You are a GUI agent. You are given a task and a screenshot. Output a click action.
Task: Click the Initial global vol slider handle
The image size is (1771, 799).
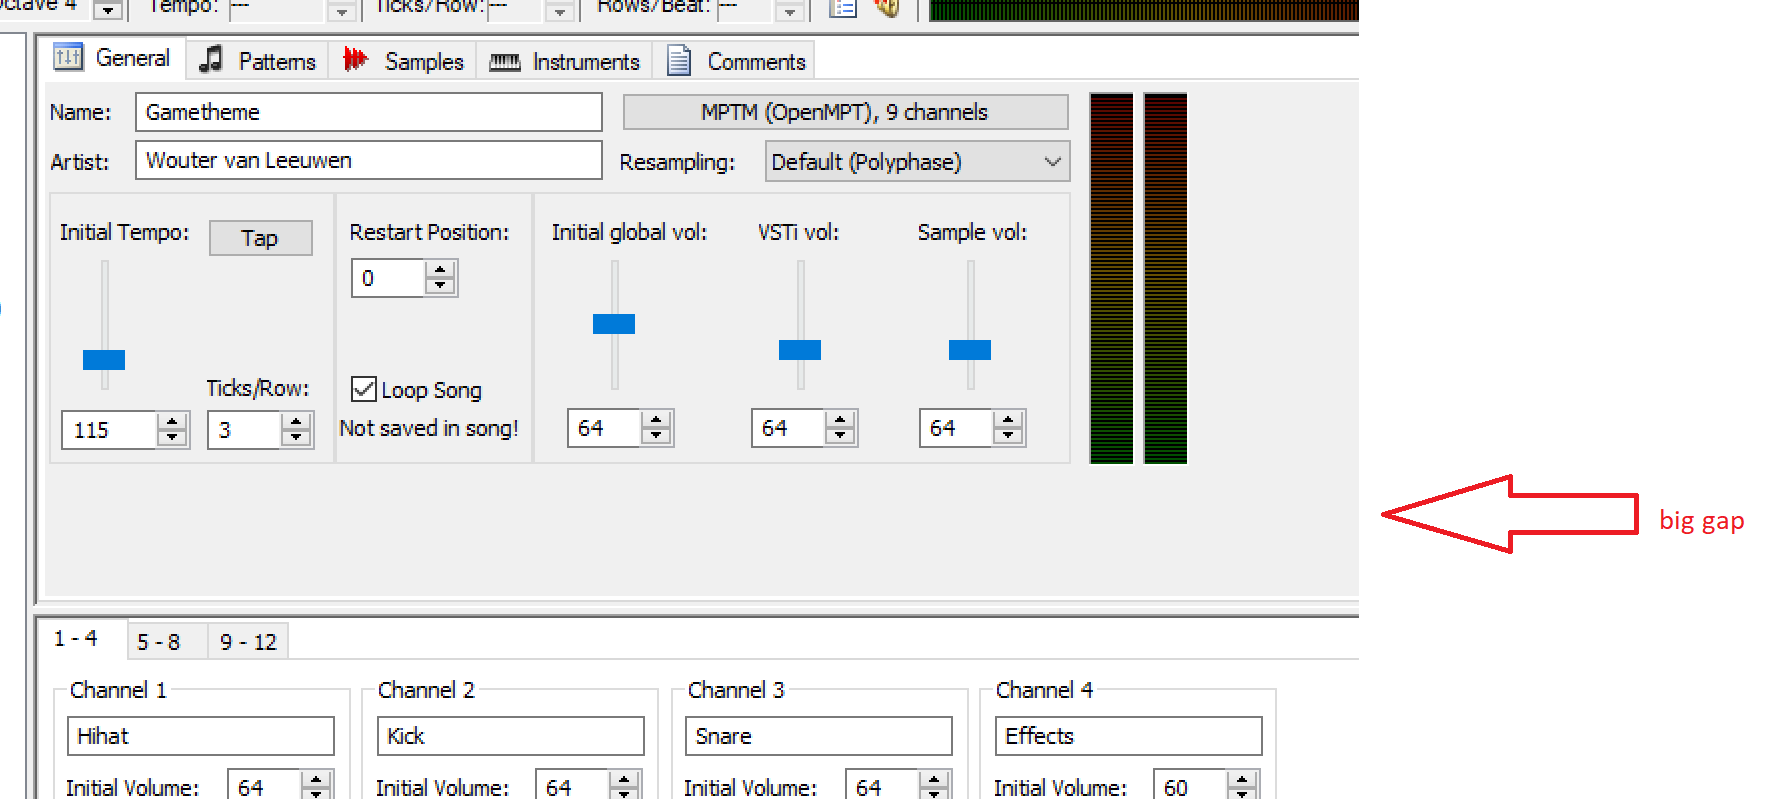[x=614, y=324]
